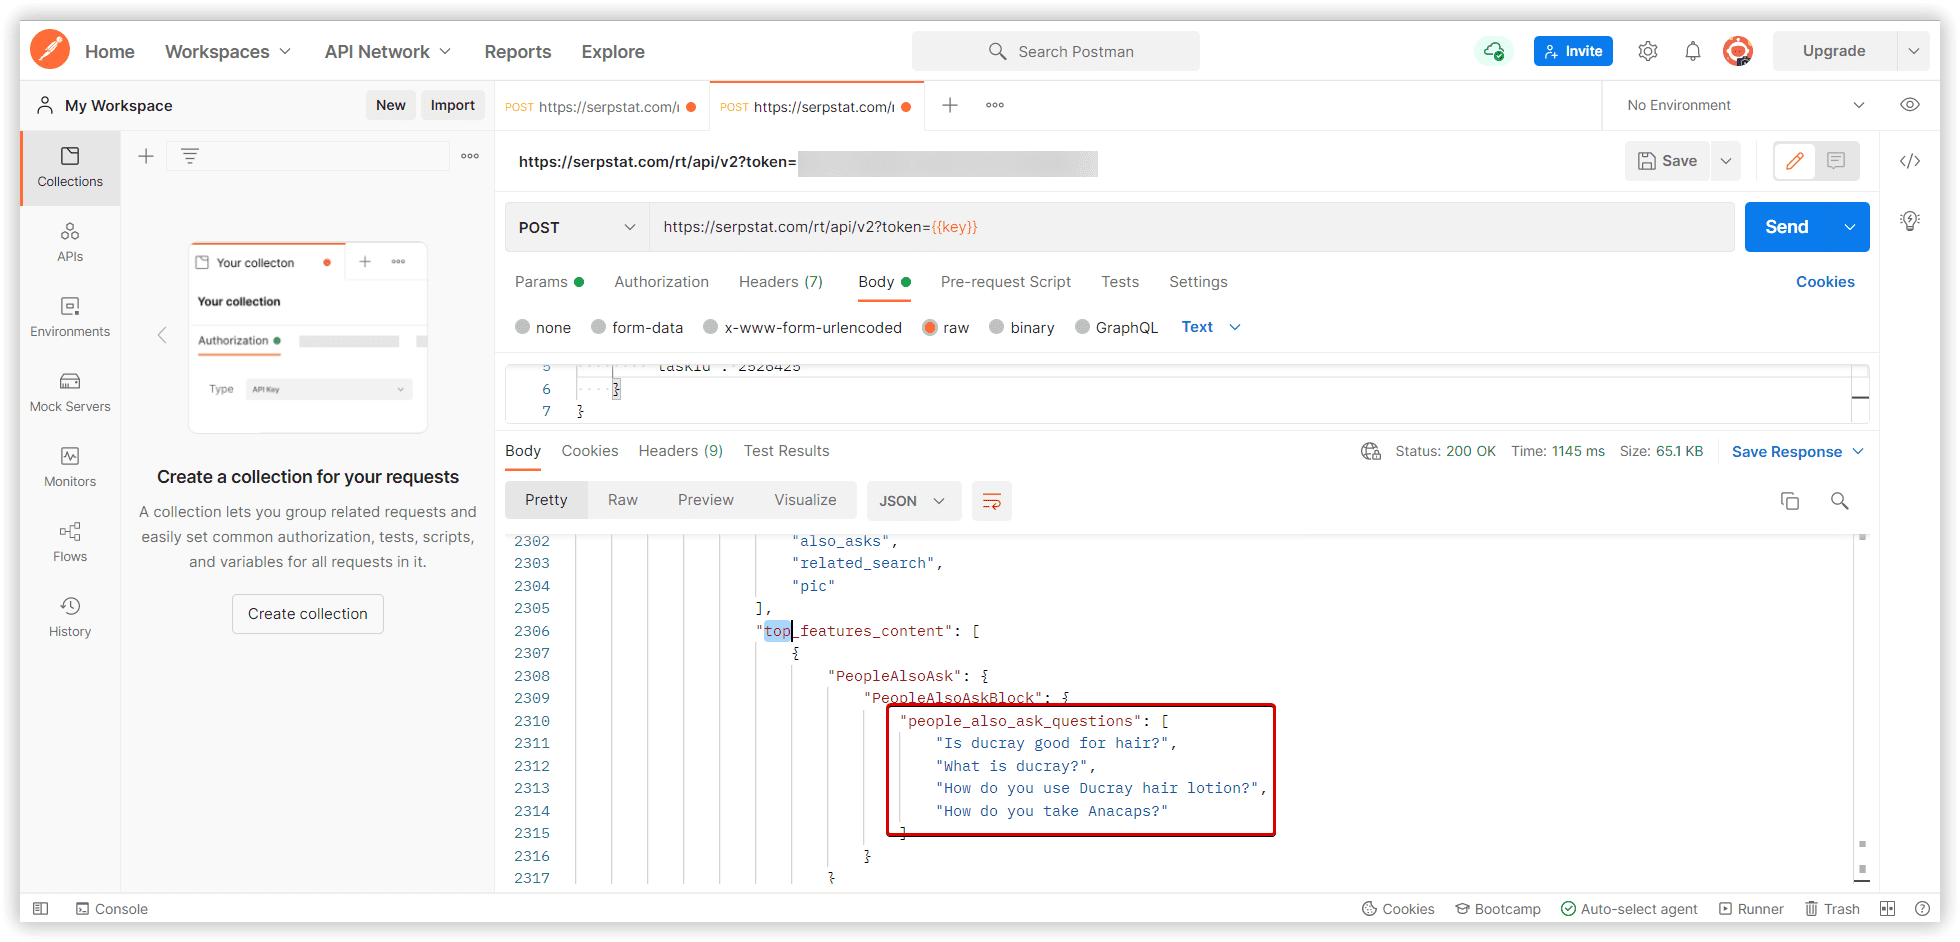Switch to the Authorization tab
The width and height of the screenshot is (1960, 942).
[x=661, y=282]
